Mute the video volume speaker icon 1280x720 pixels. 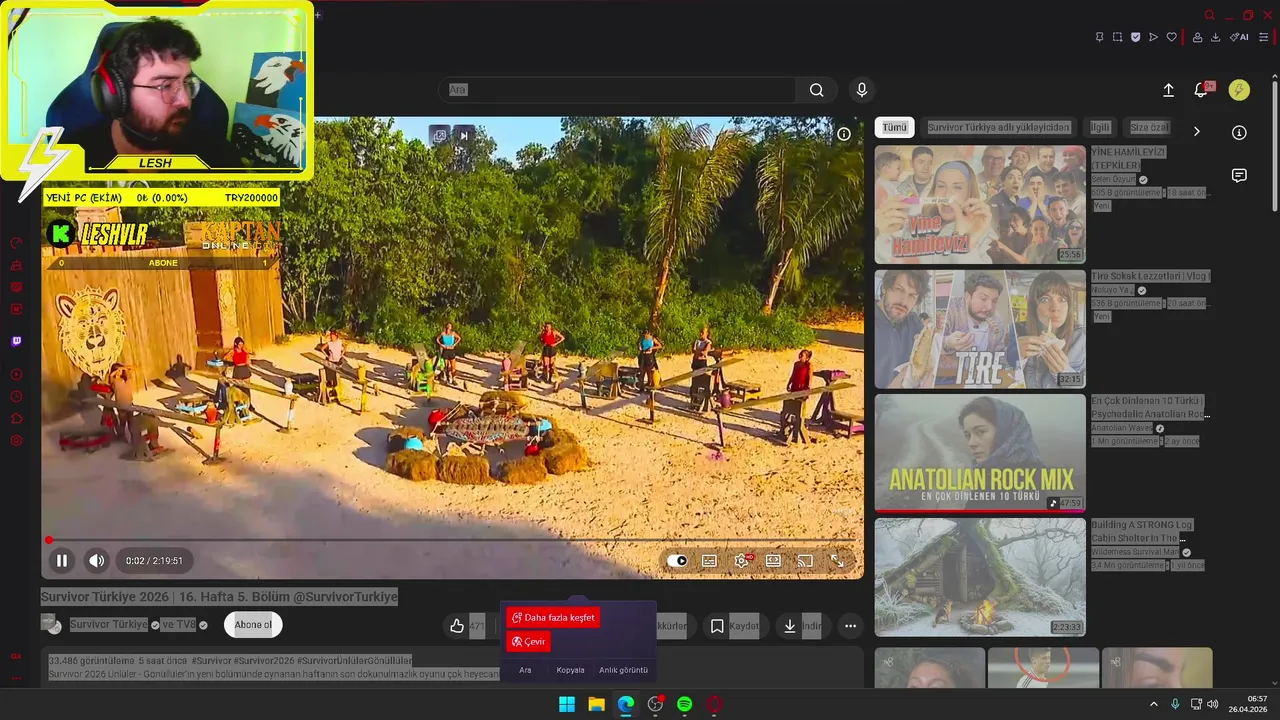coord(96,561)
